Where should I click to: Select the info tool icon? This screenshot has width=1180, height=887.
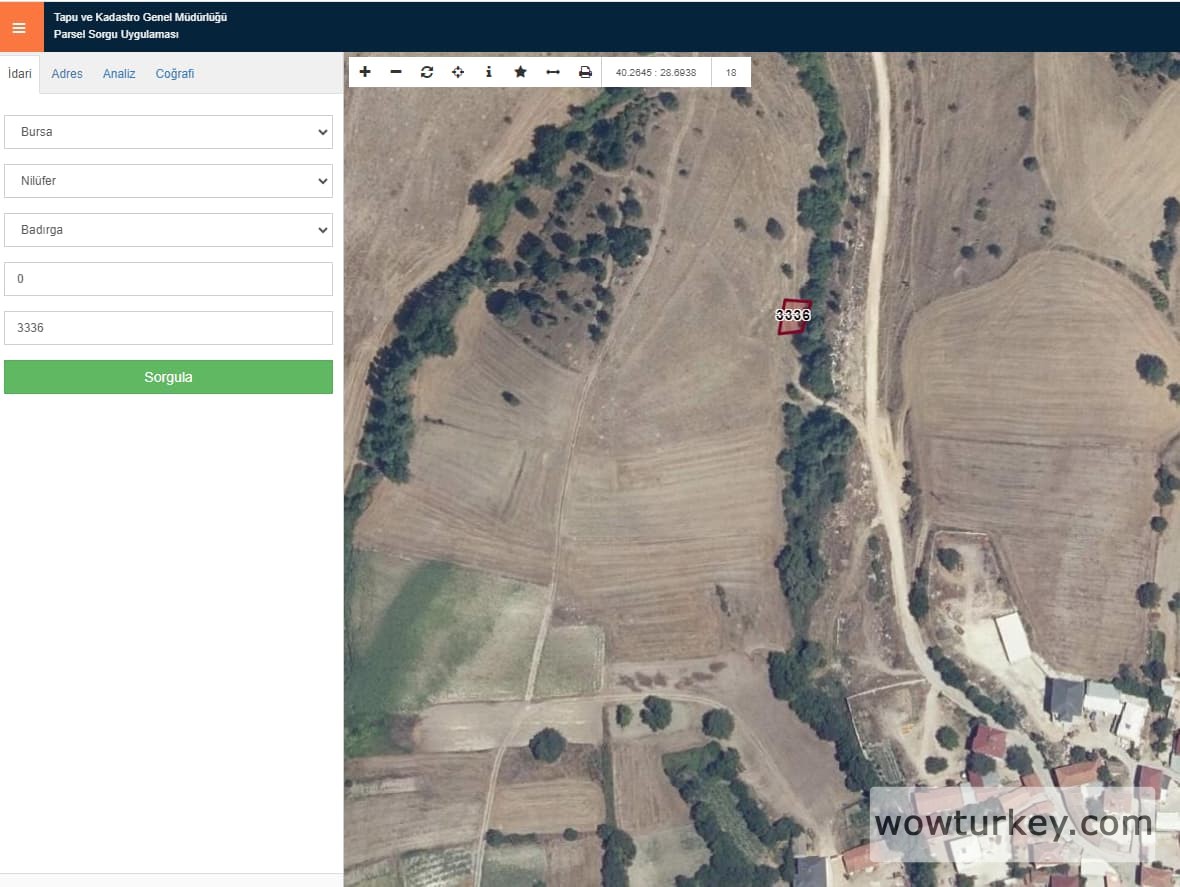pos(489,72)
